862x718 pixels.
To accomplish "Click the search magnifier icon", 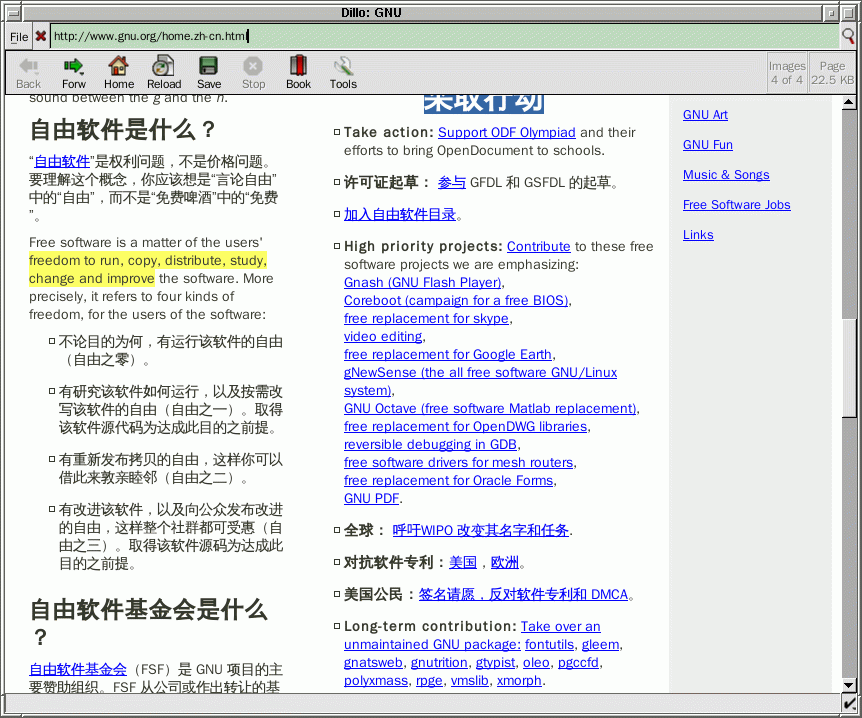I will pos(848,36).
